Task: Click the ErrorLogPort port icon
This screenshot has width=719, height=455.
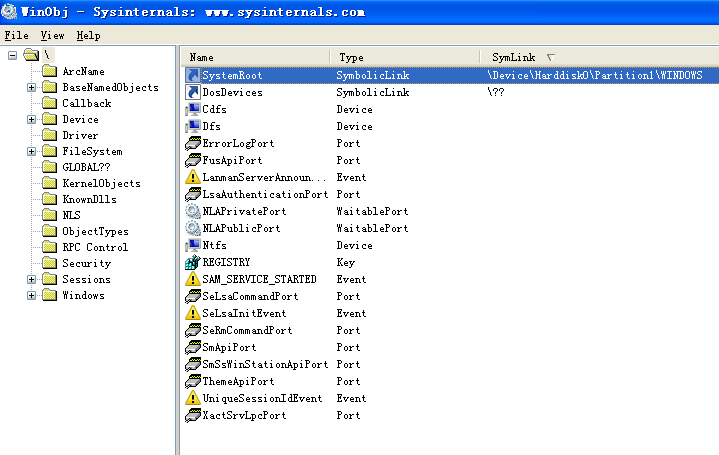Action: point(193,143)
